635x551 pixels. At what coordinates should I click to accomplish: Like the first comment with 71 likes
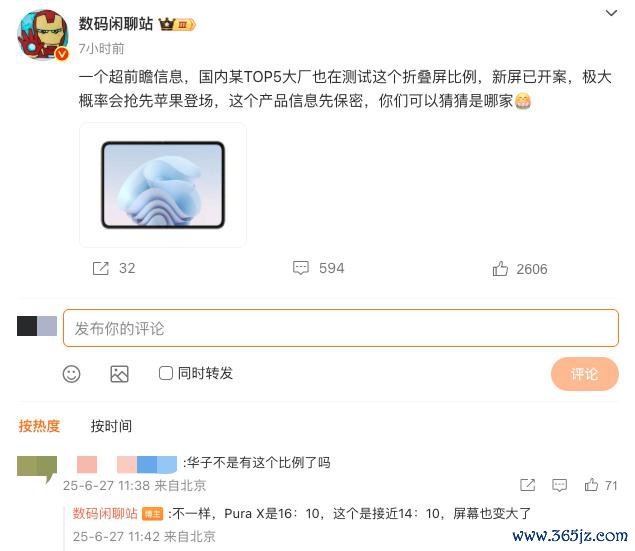(591, 485)
